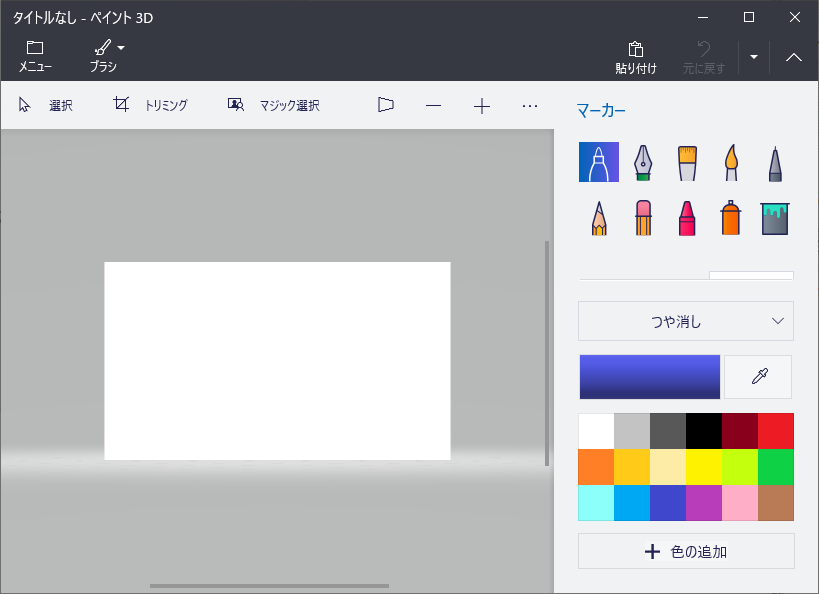
Task: Pick the green color swatch
Action: click(776, 467)
